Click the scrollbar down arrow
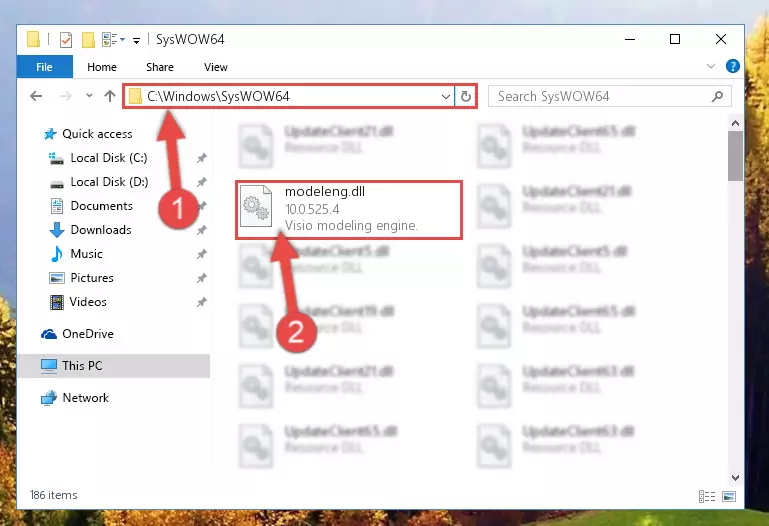The image size is (769, 526). [735, 477]
